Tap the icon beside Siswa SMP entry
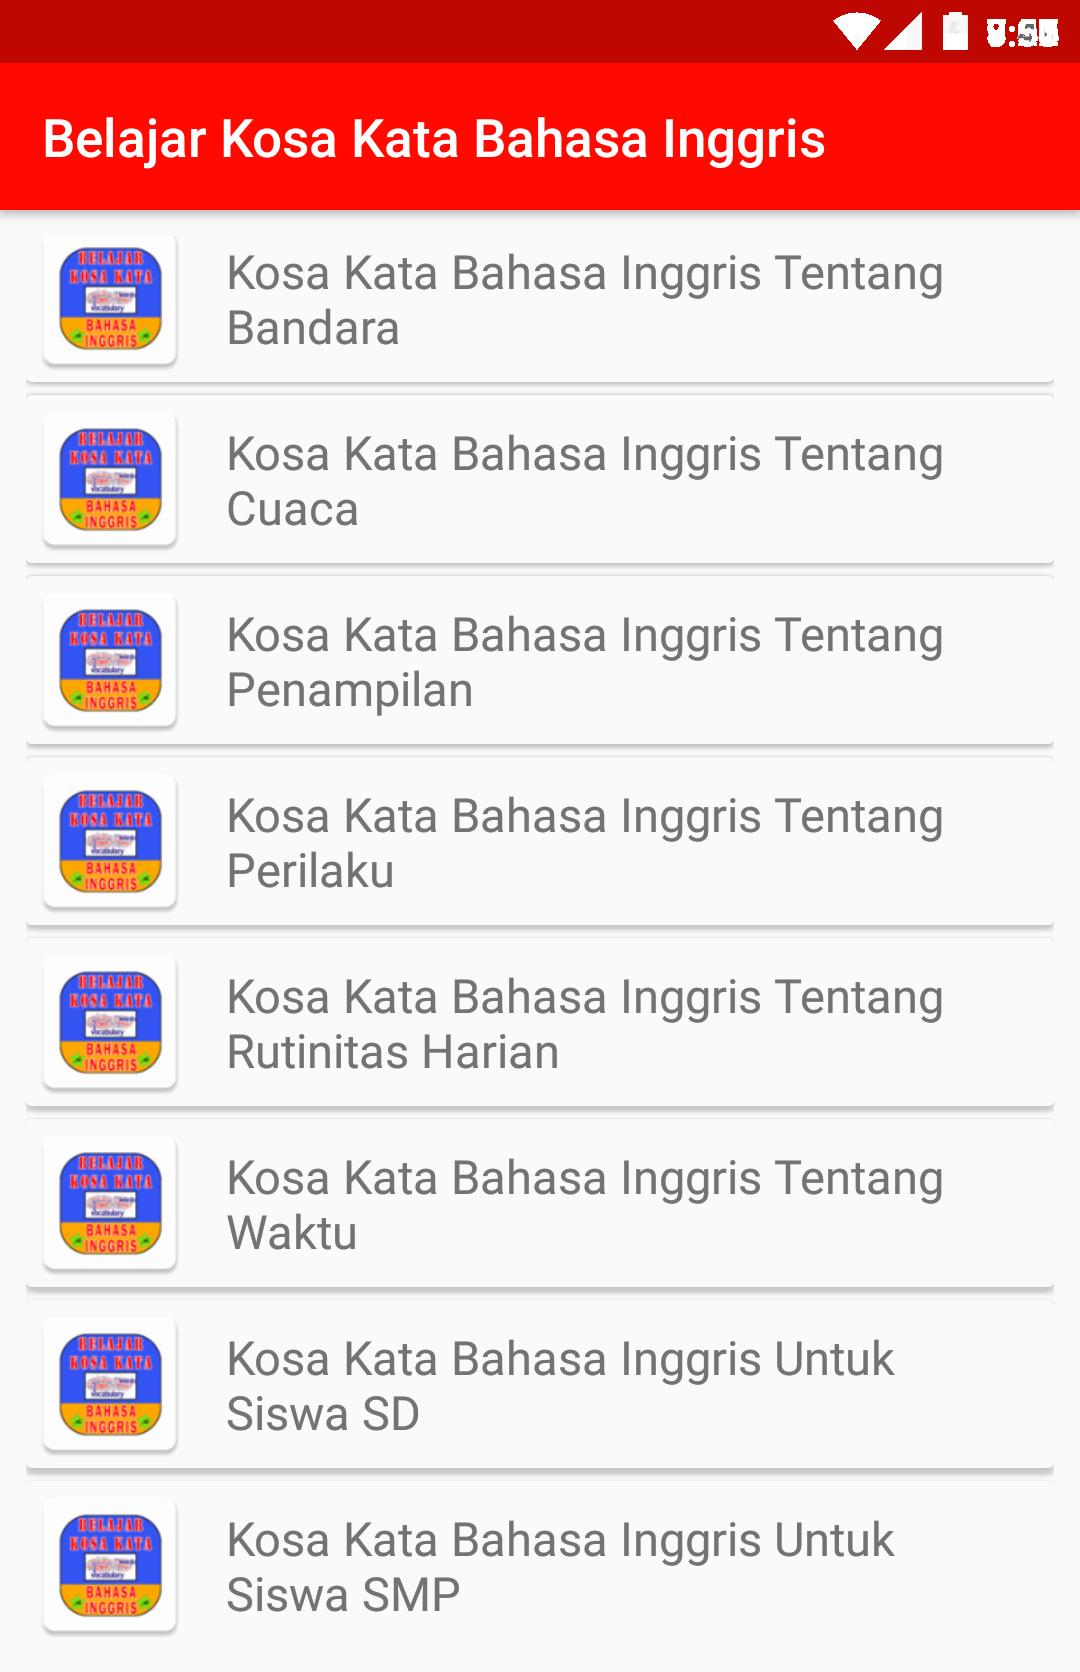Screen dimensions: 1080x1672 coord(110,1566)
